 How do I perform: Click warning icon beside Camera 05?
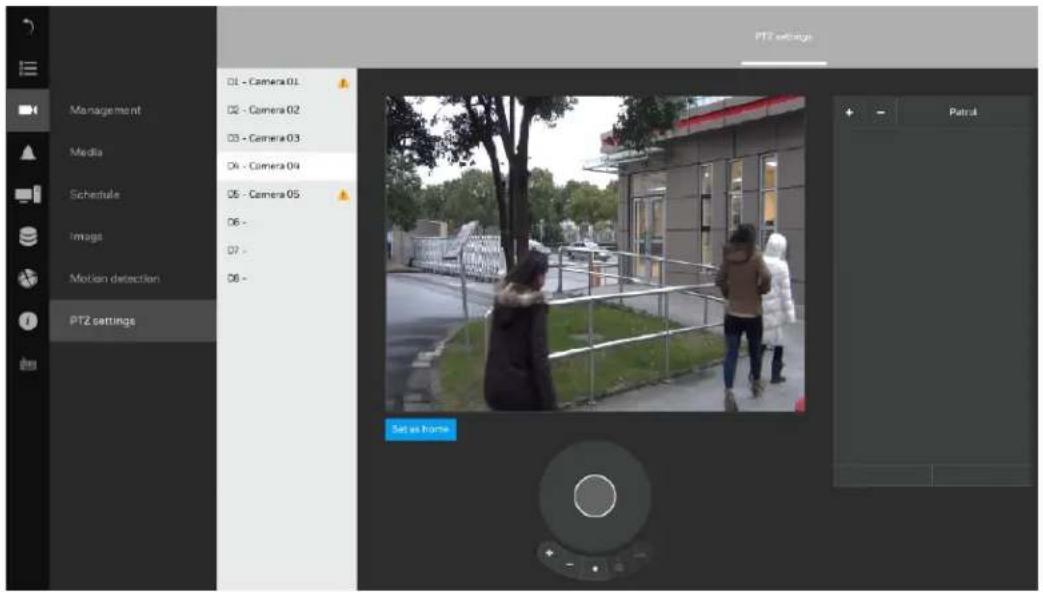(x=343, y=195)
